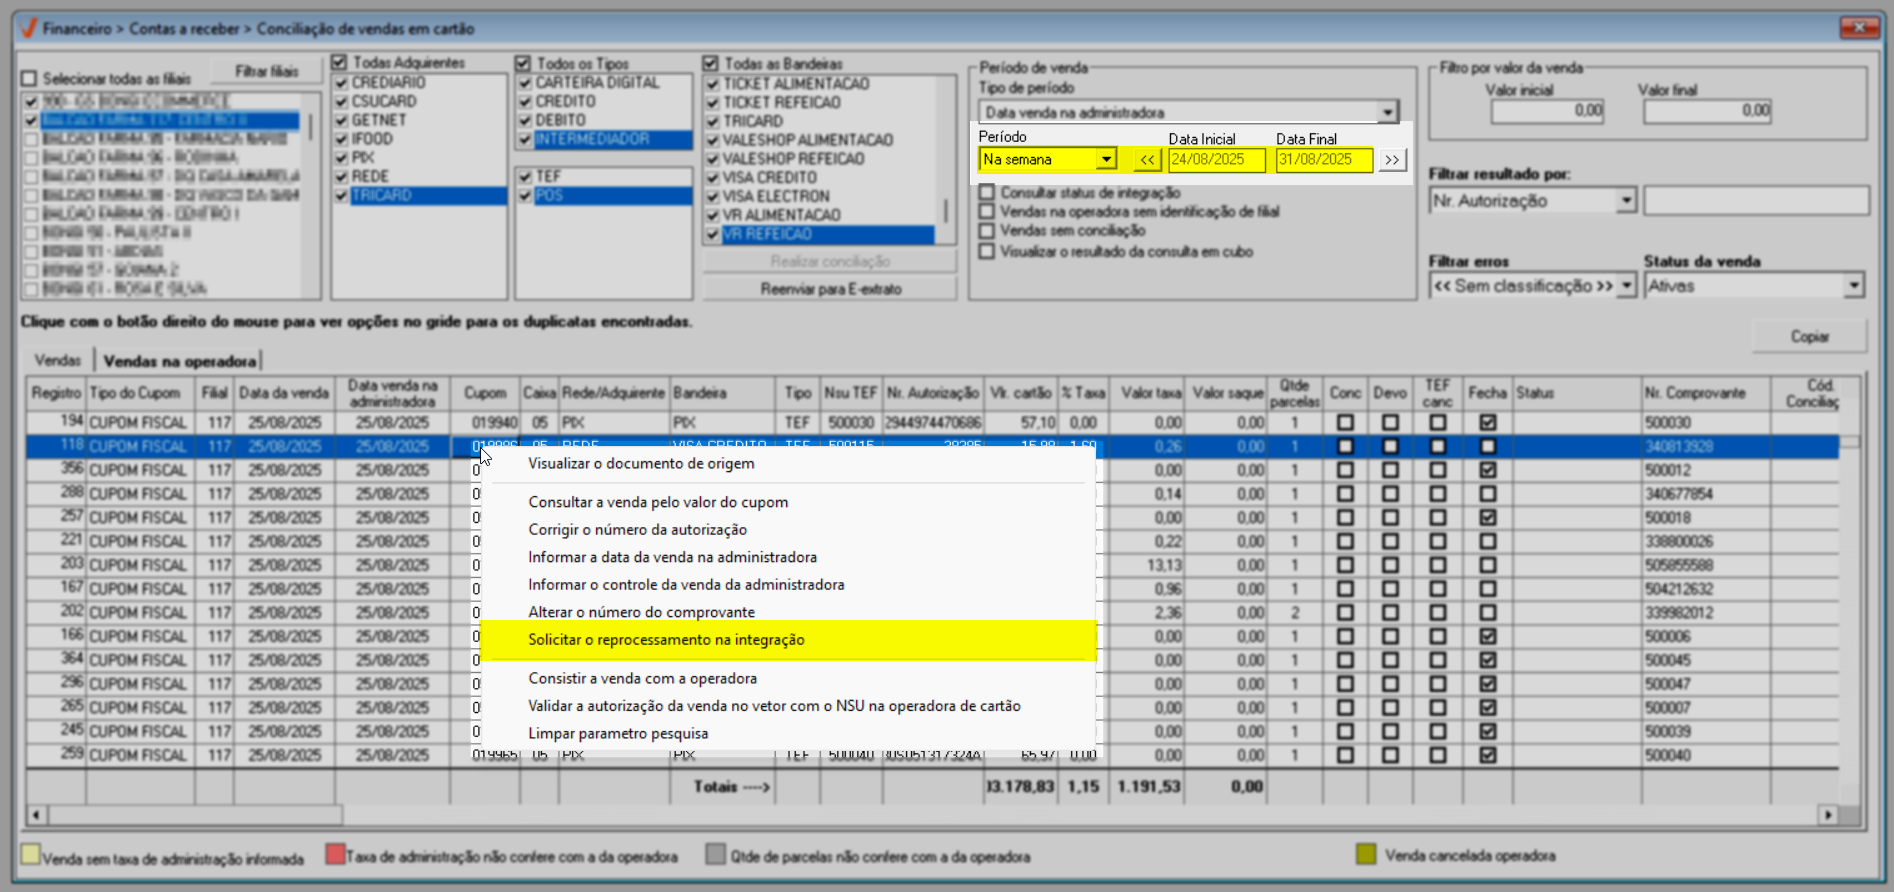Click the 'Data Inicial' date field
The image size is (1894, 892).
coord(1215,160)
